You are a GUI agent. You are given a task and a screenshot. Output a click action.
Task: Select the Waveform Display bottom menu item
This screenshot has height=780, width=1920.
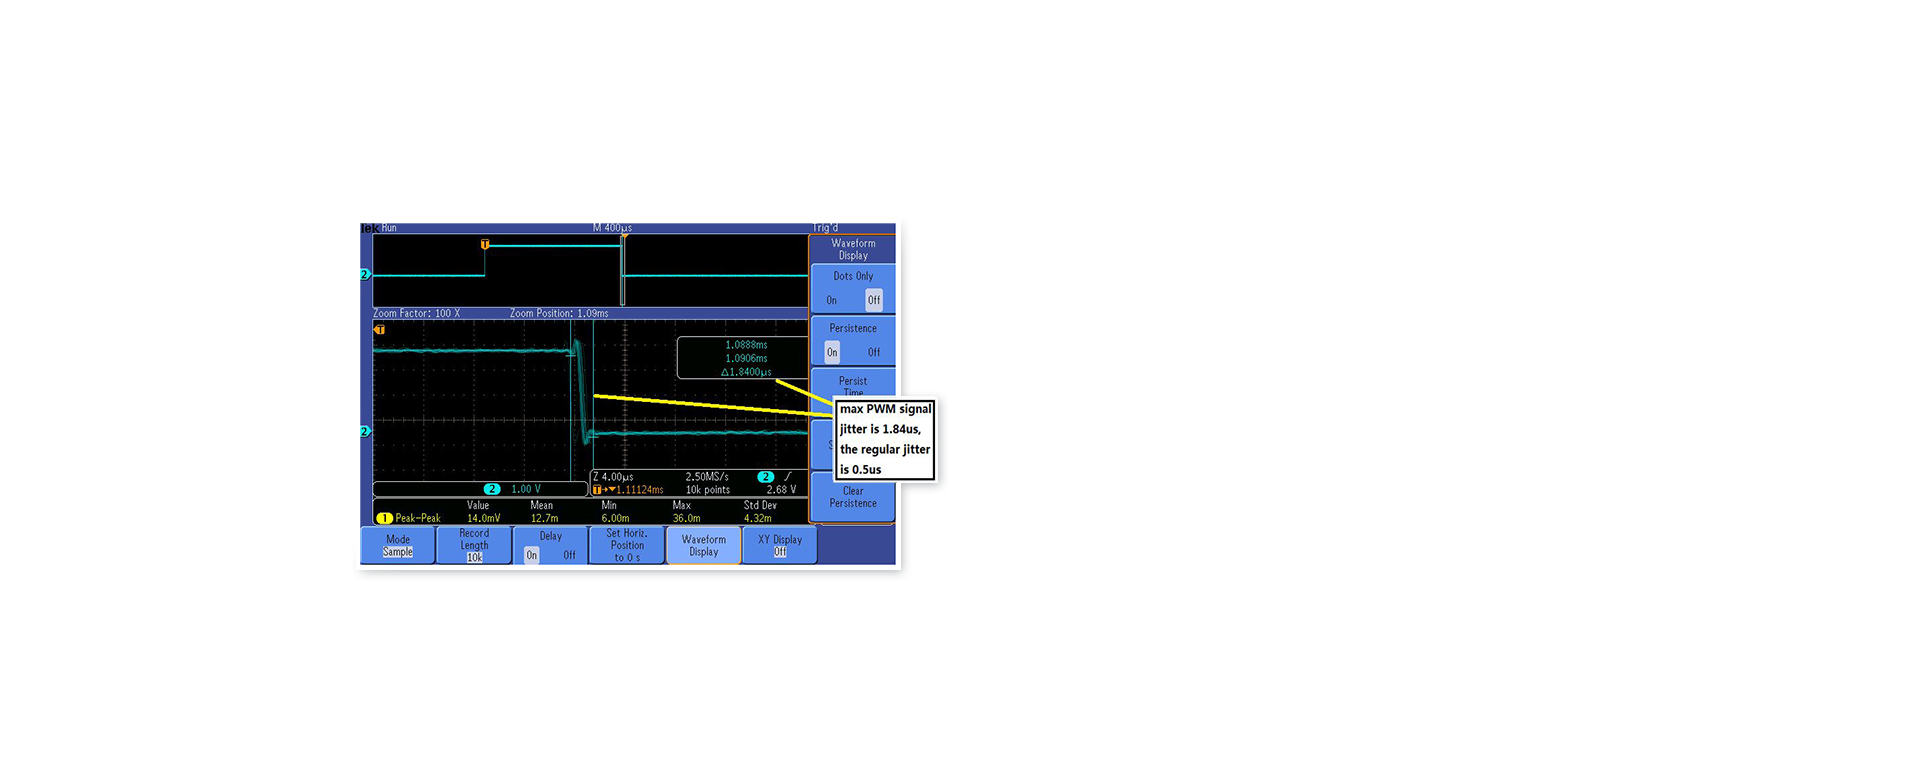[x=703, y=546]
